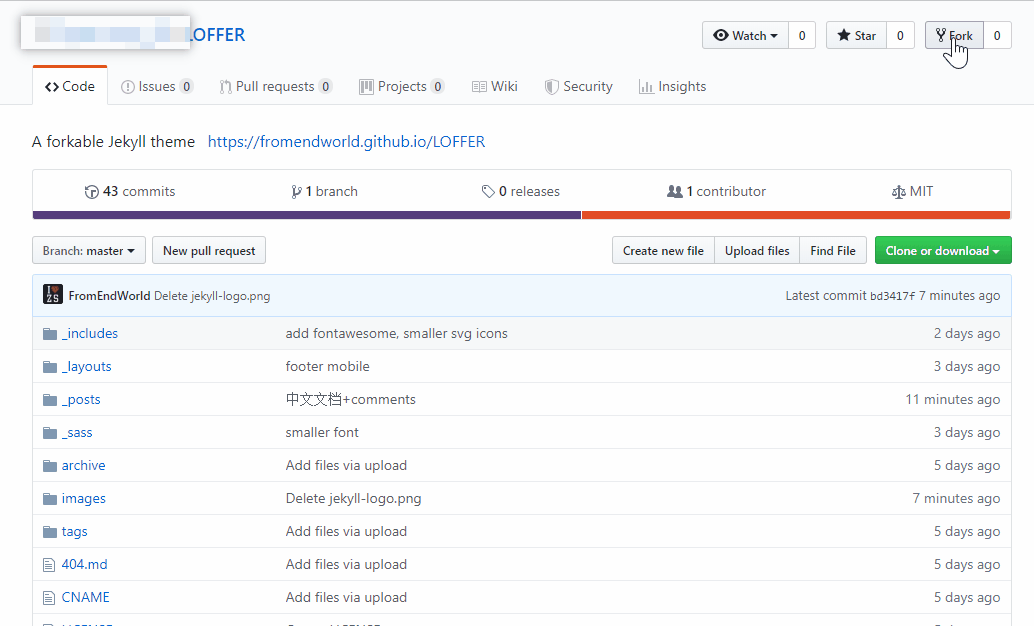Open the star count number
Screen dimensions: 1034x626
(900, 36)
